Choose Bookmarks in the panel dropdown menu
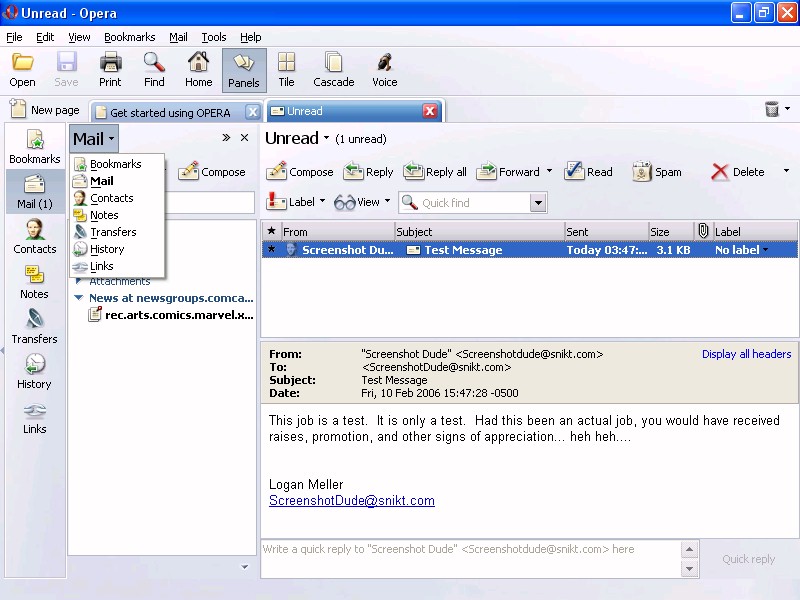The image size is (800, 600). [x=116, y=164]
